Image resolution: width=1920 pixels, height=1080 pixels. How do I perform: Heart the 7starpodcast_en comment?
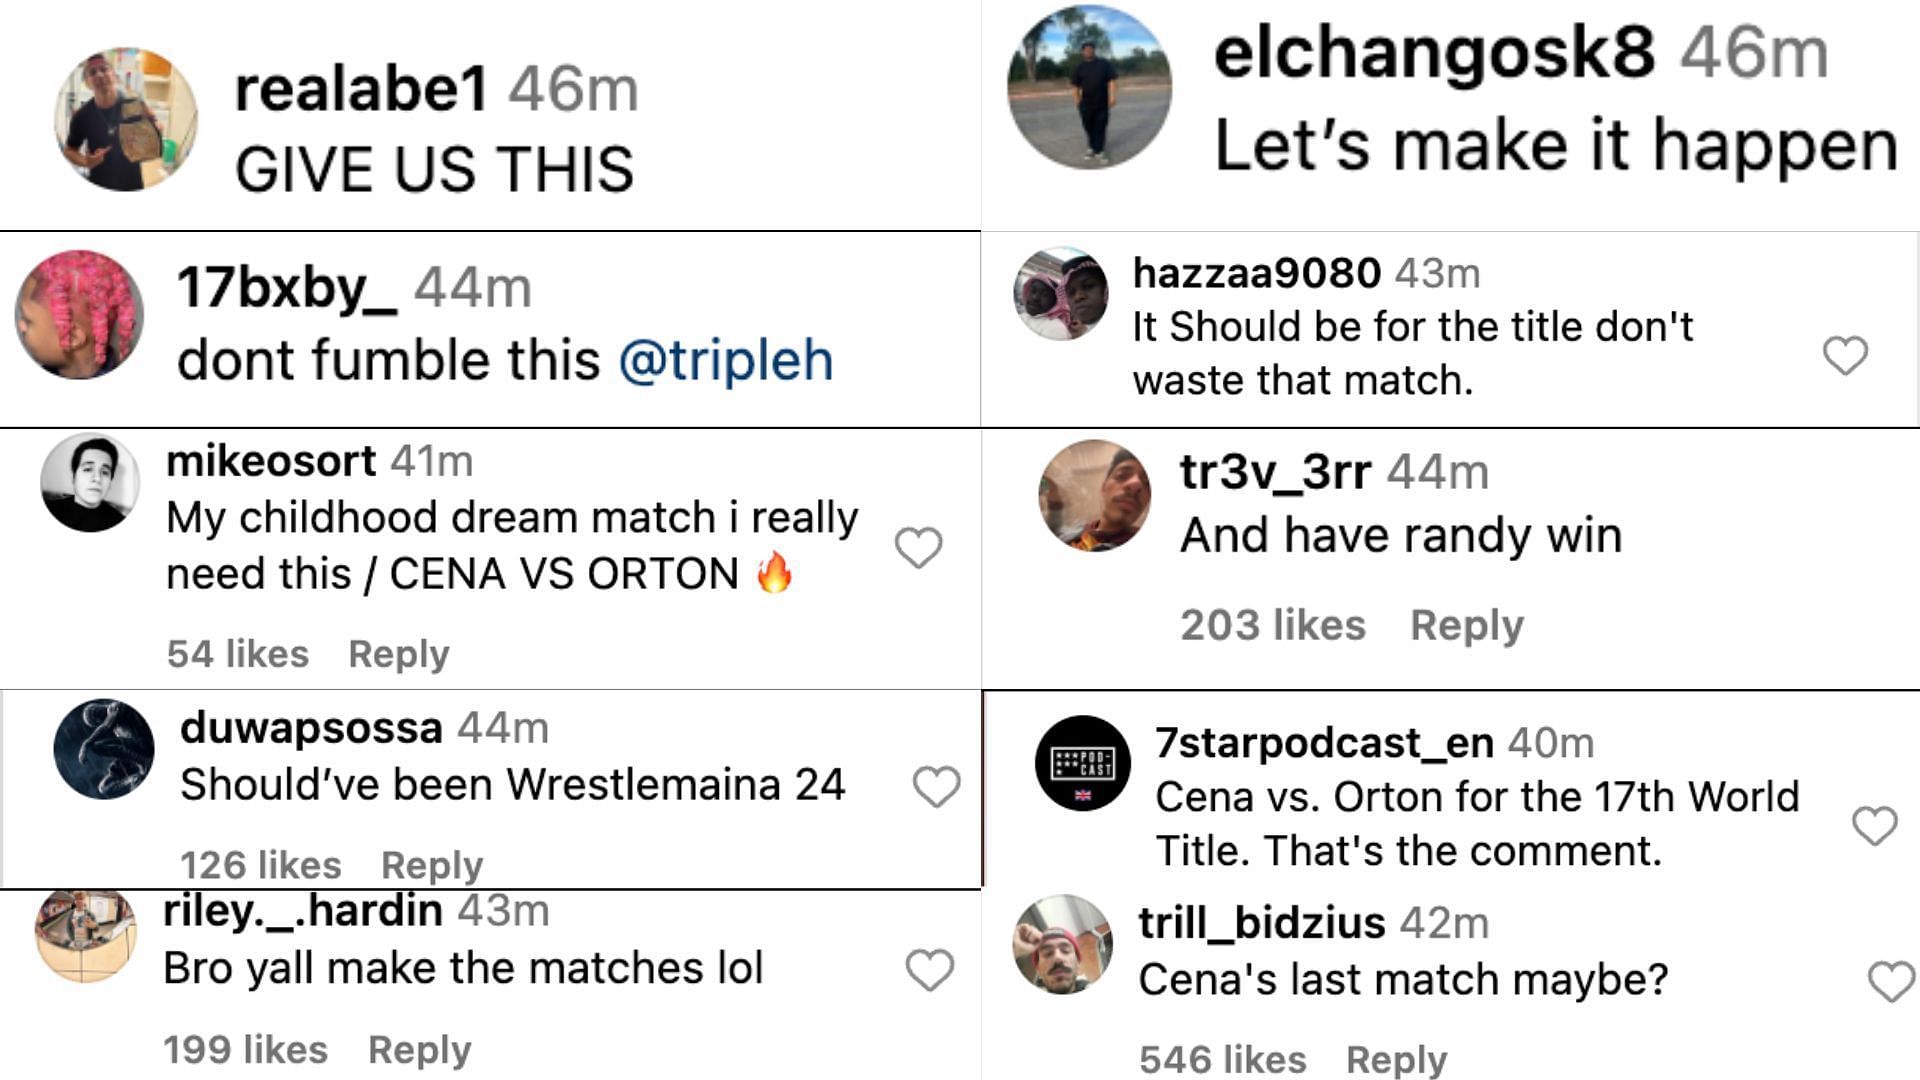click(x=1874, y=826)
